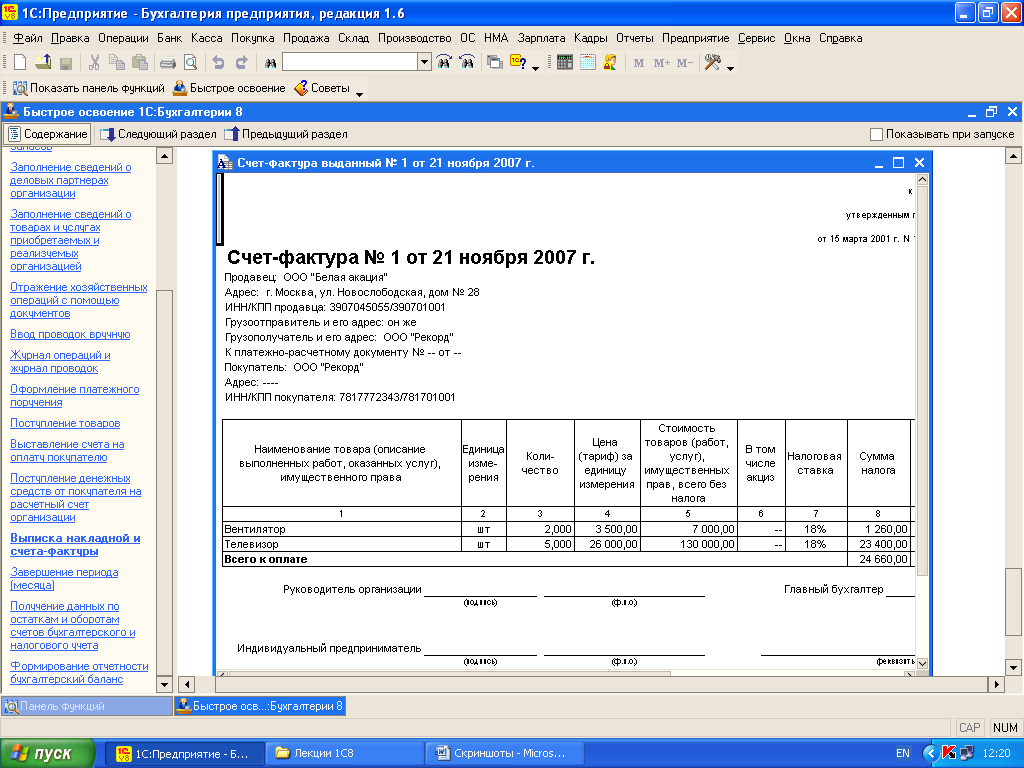Open the Calendar toolbar icon
The image size is (1024, 768).
[588, 63]
